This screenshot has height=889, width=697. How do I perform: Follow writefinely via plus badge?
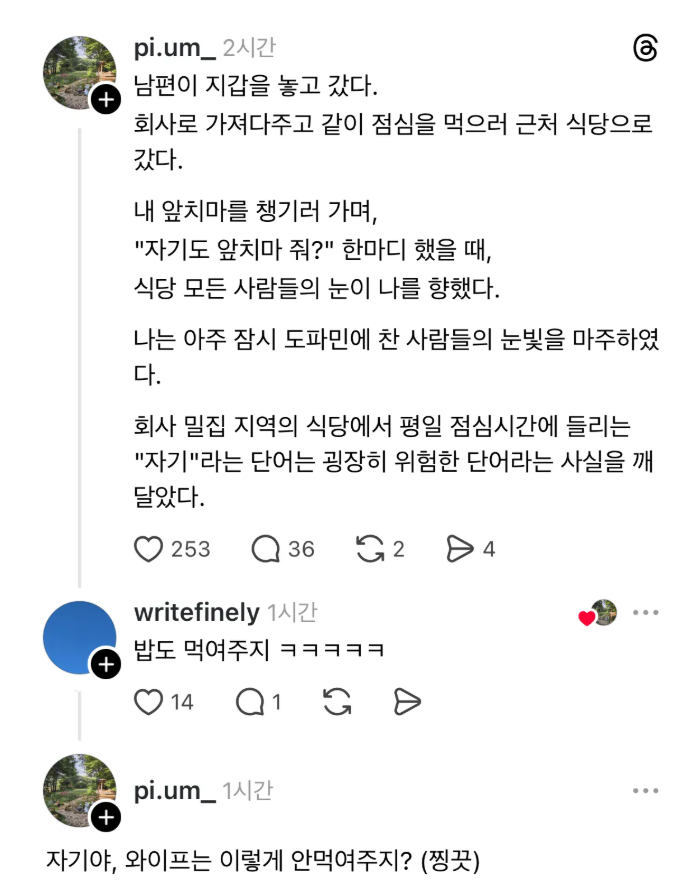106,663
